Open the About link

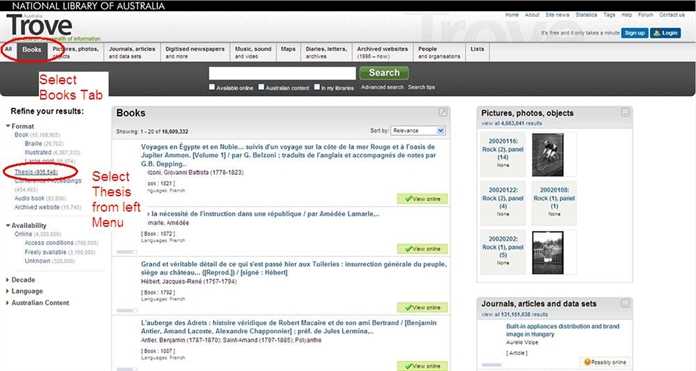coord(532,15)
